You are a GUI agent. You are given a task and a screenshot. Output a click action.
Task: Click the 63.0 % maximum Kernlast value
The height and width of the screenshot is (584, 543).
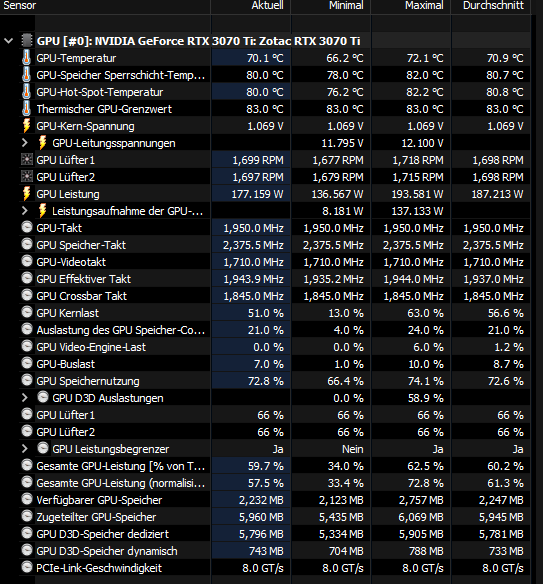pos(425,313)
